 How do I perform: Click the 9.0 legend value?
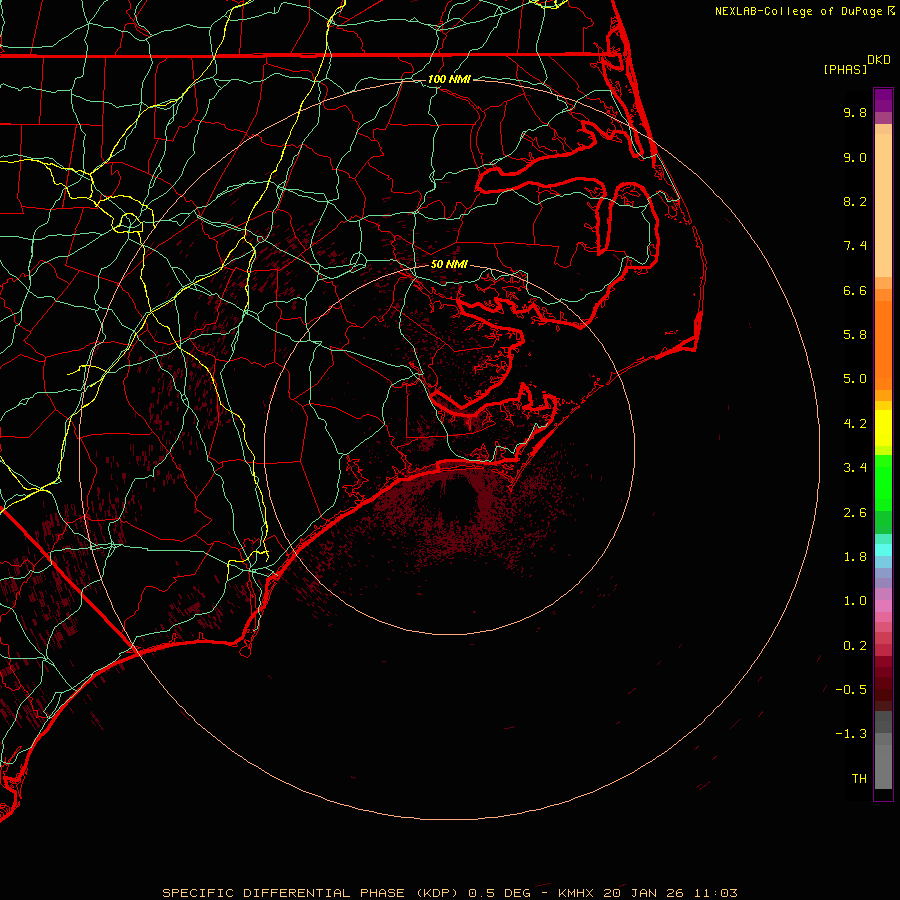pos(855,157)
